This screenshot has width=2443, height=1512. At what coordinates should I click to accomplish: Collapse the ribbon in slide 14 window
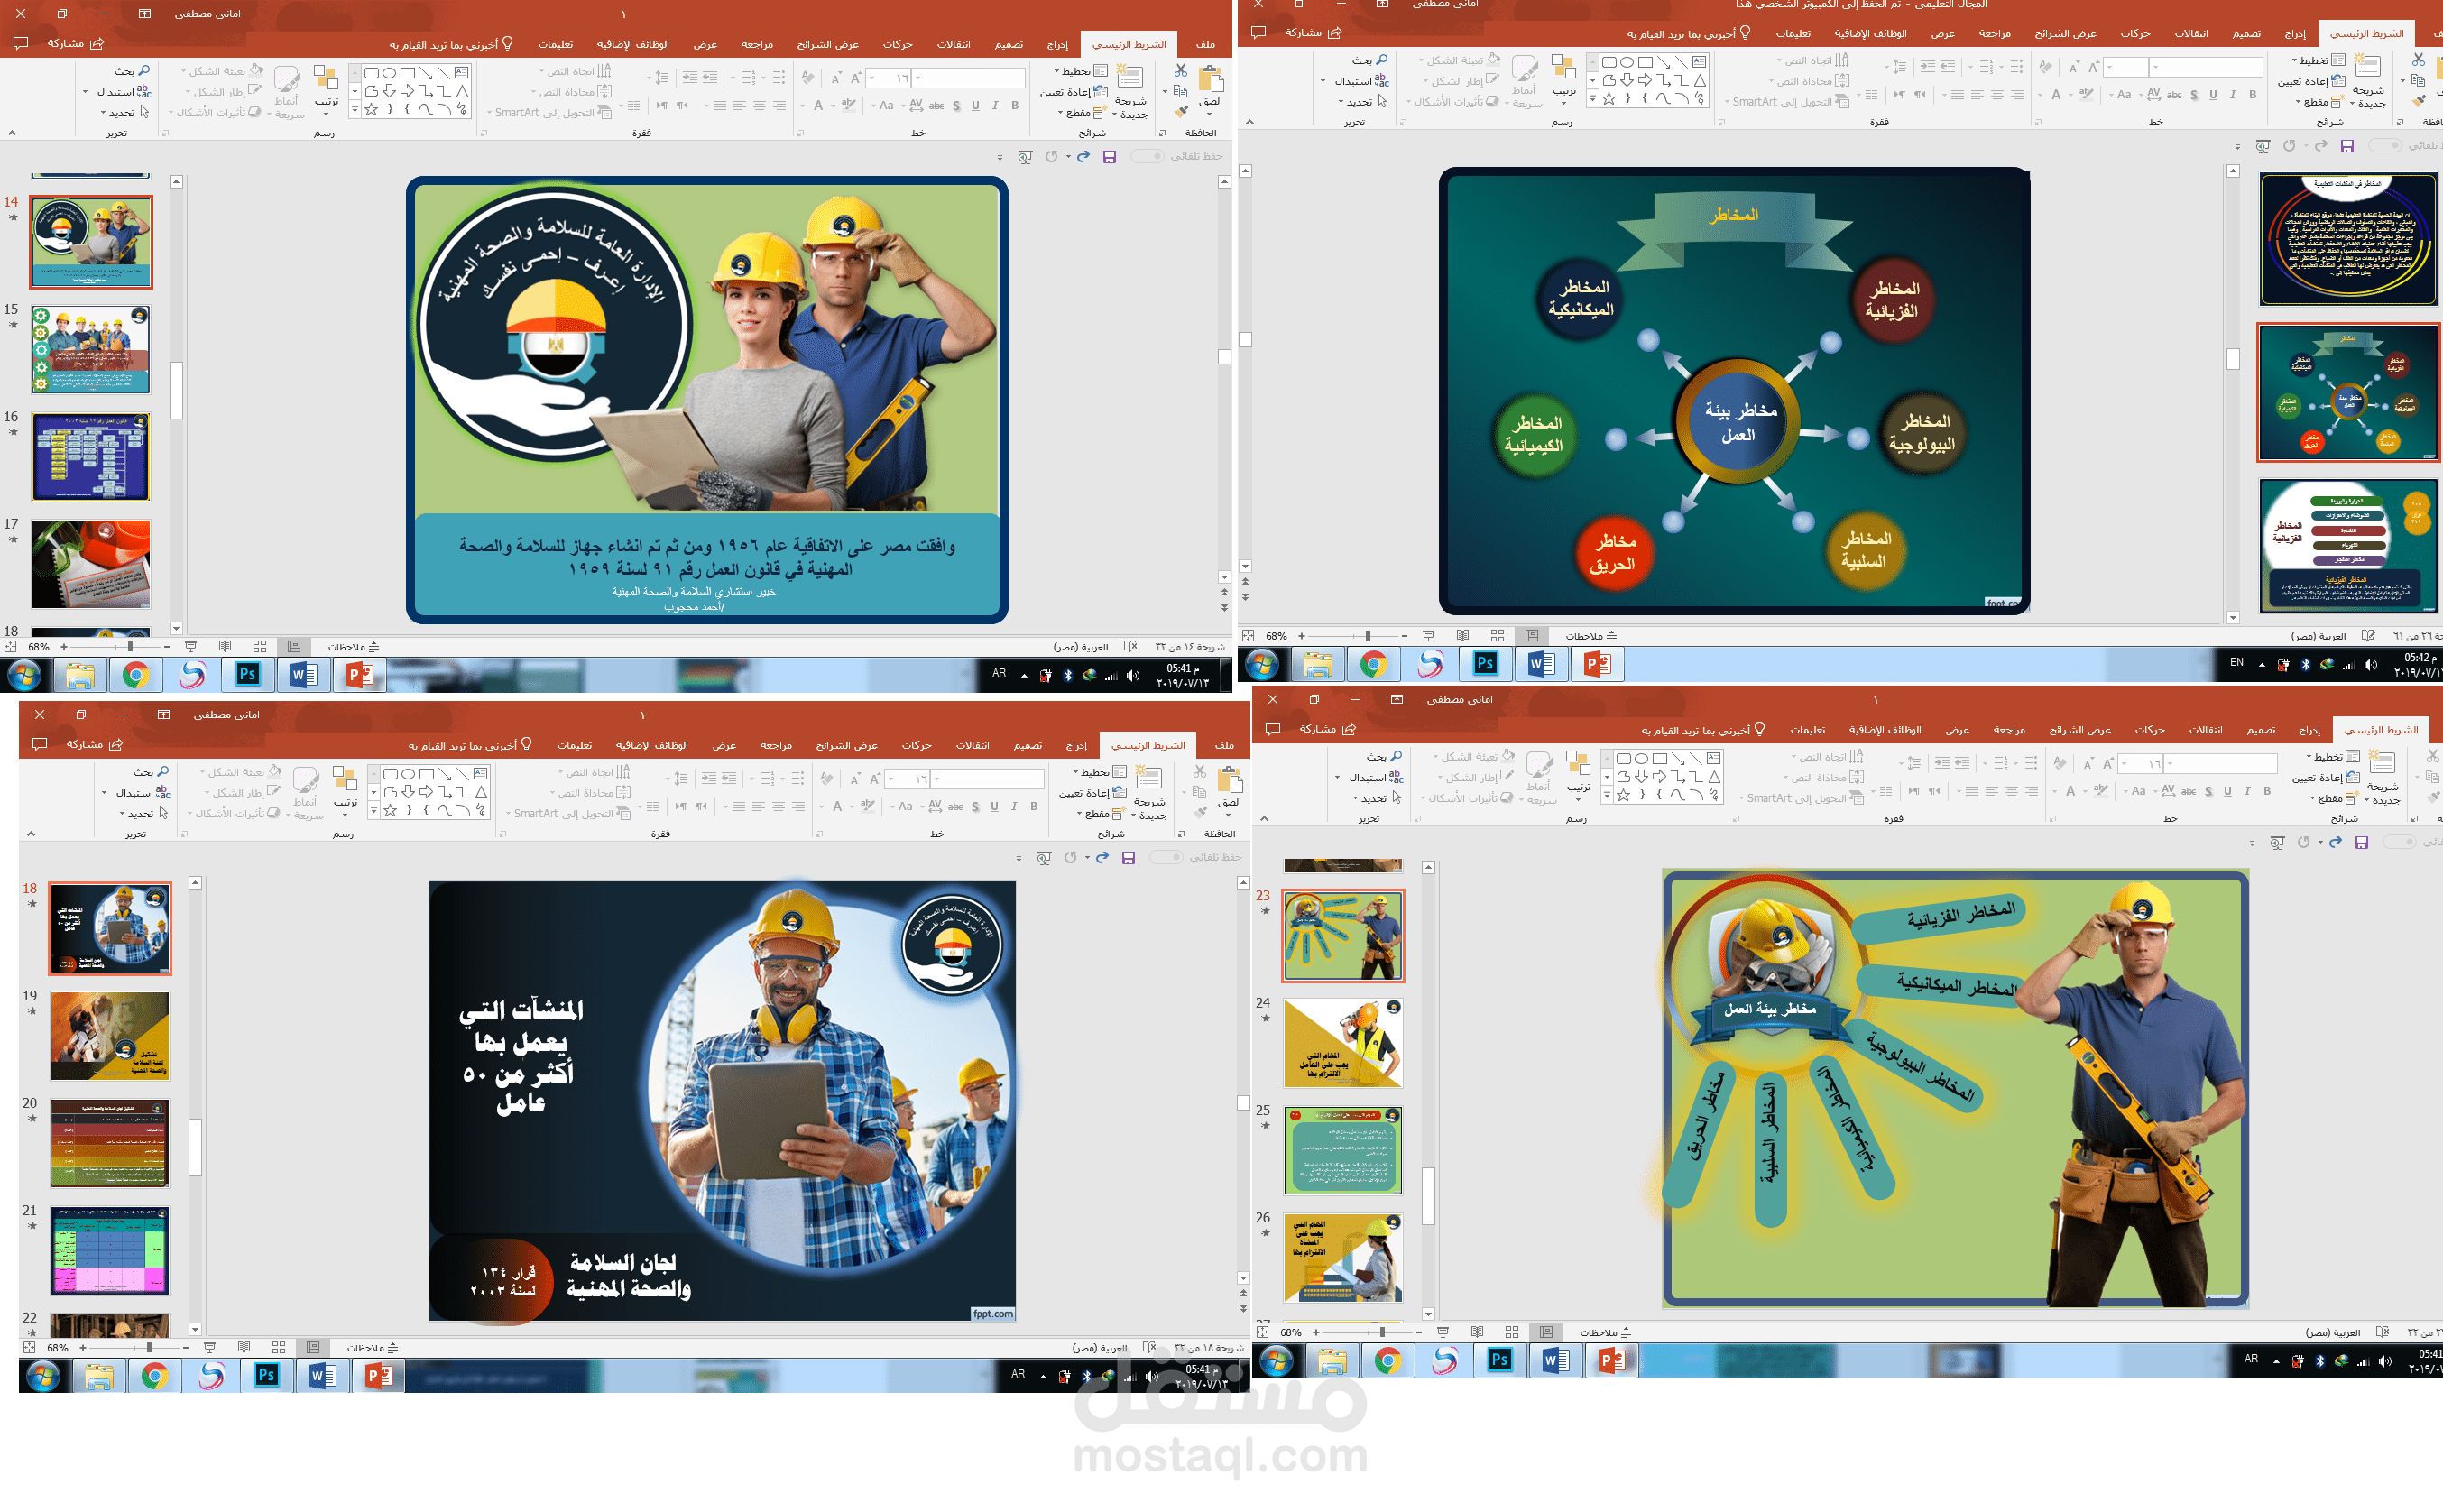point(12,133)
